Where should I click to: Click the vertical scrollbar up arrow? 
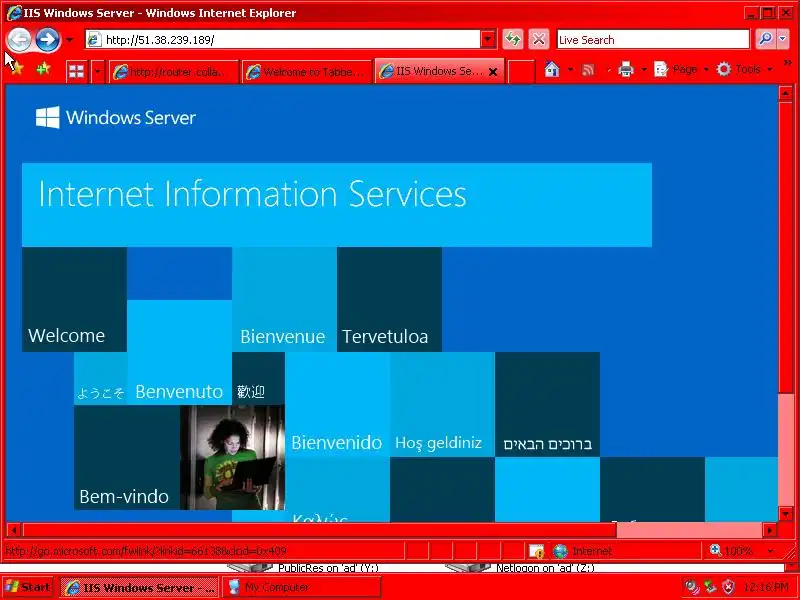785,93
